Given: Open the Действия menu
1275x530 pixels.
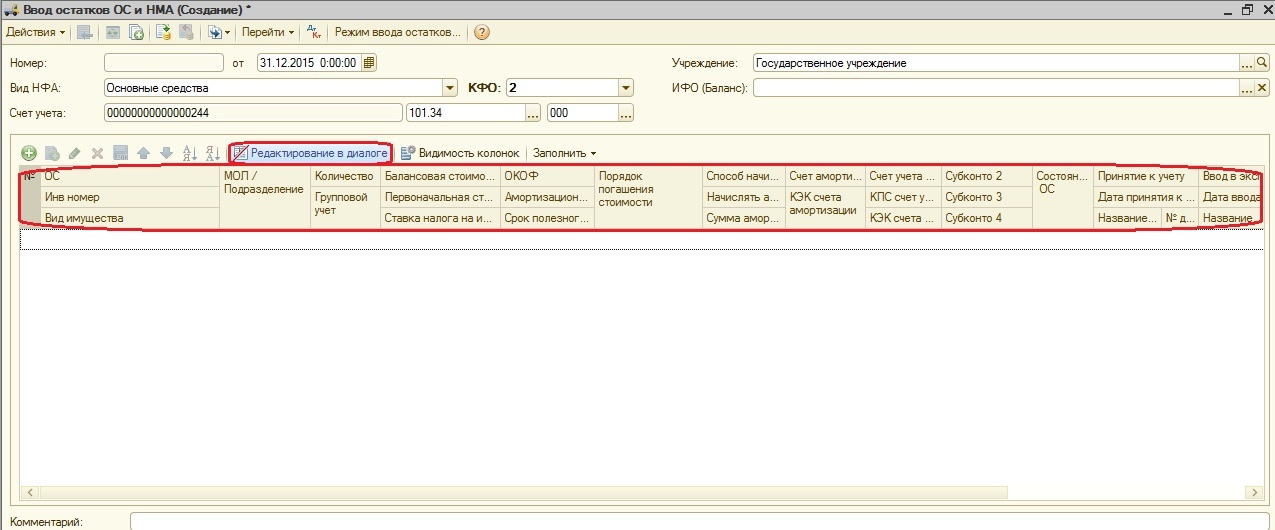Looking at the screenshot, I should 35,32.
